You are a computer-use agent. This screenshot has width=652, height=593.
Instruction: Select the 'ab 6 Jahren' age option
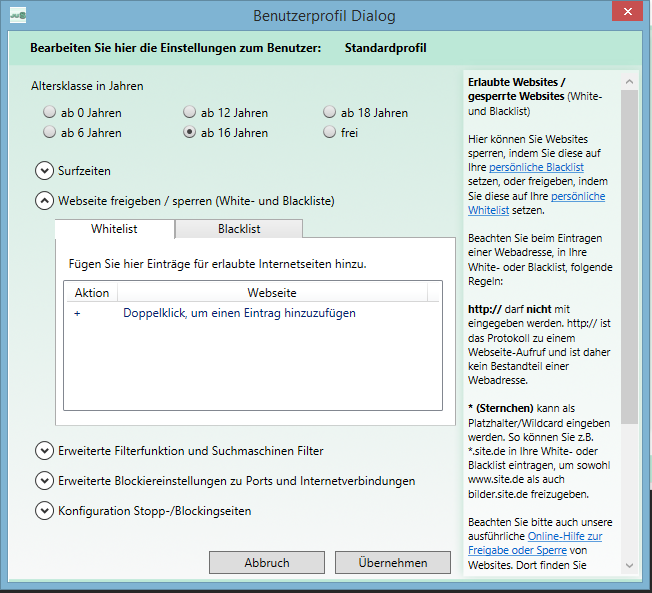click(x=50, y=132)
